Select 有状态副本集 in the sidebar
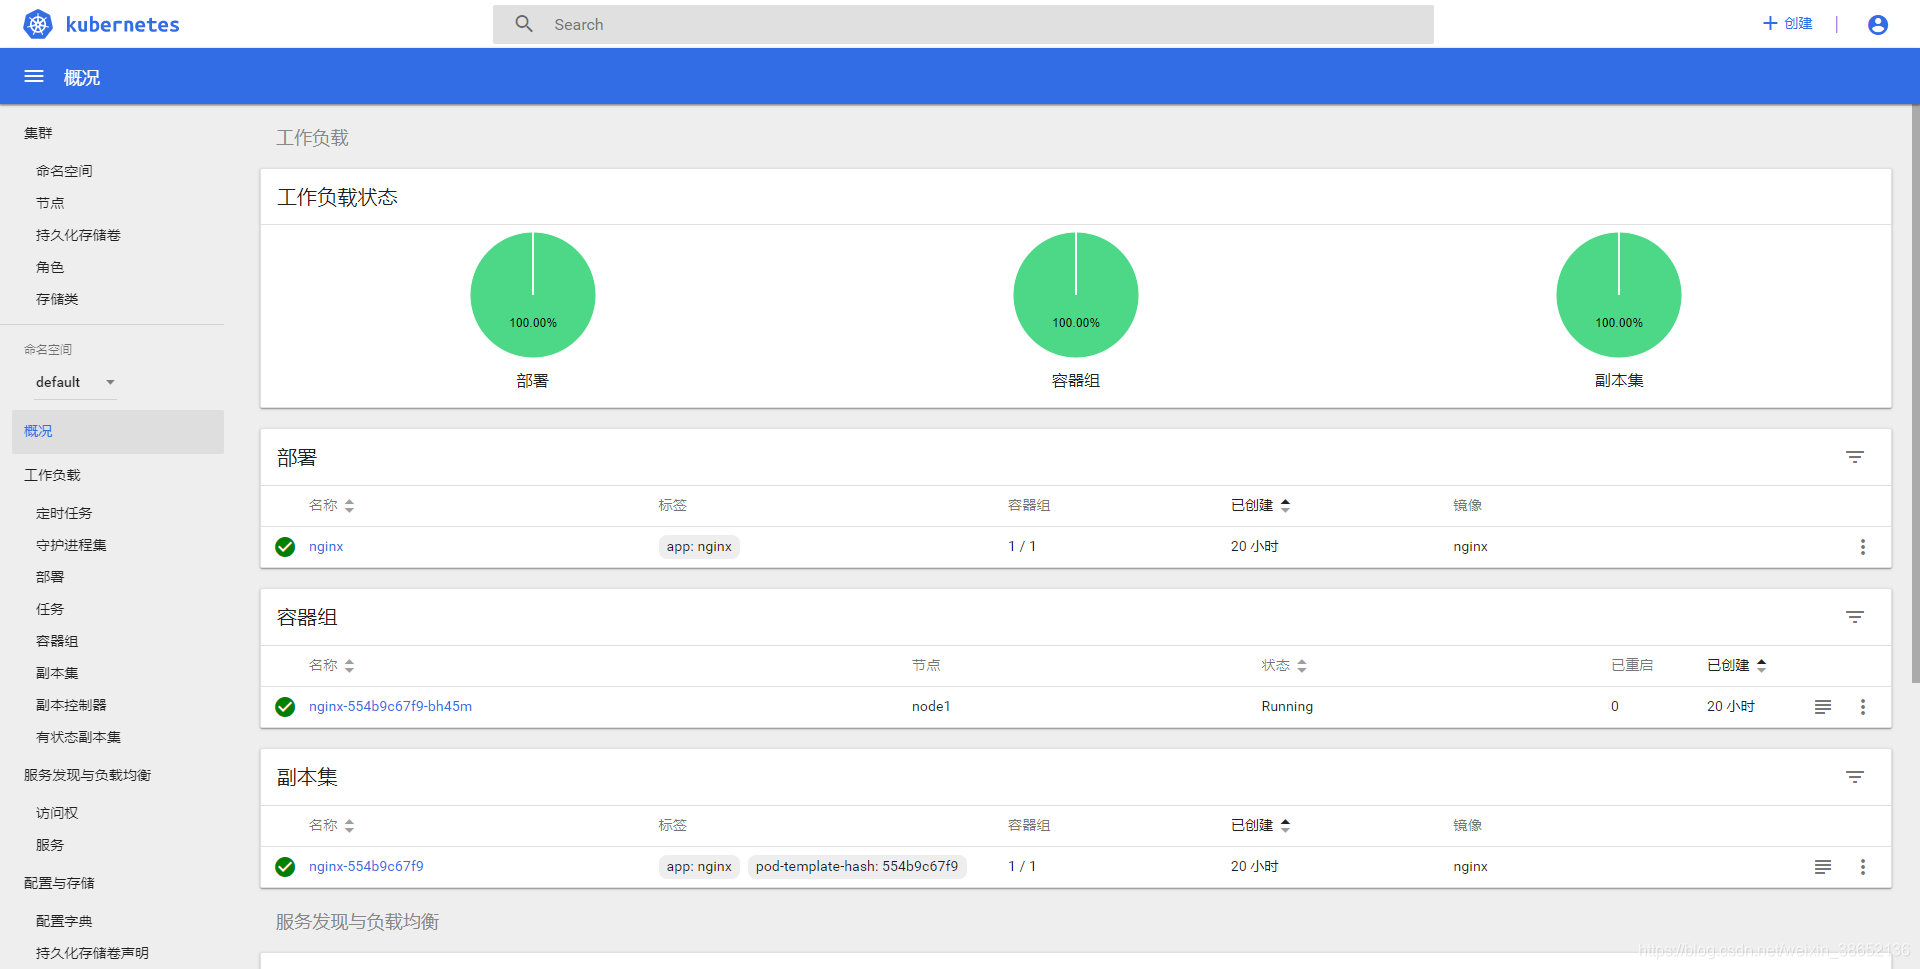1920x969 pixels. click(x=78, y=737)
